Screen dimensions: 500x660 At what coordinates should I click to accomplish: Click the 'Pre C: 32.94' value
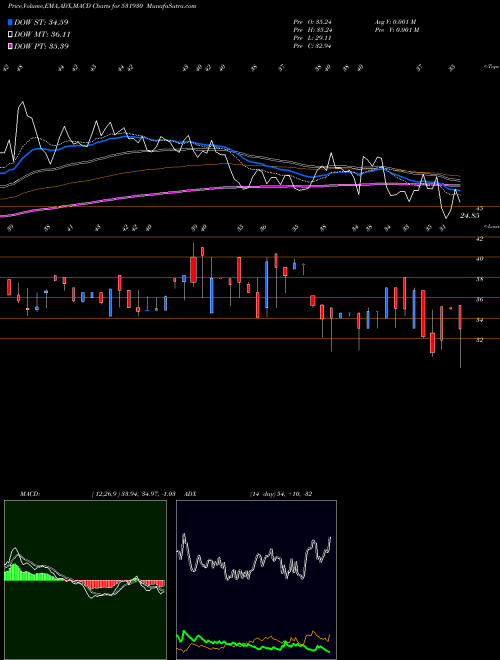(x=313, y=46)
